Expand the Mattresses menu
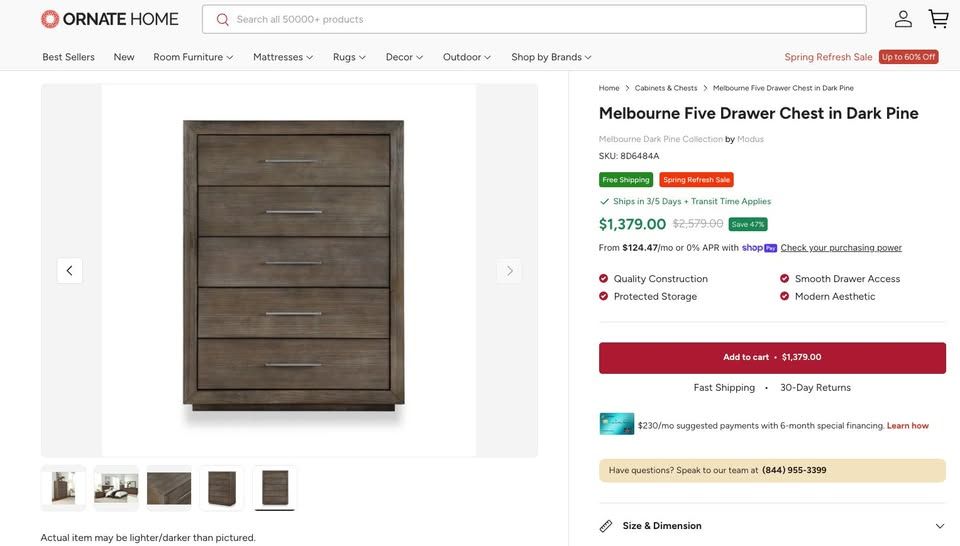 click(283, 57)
